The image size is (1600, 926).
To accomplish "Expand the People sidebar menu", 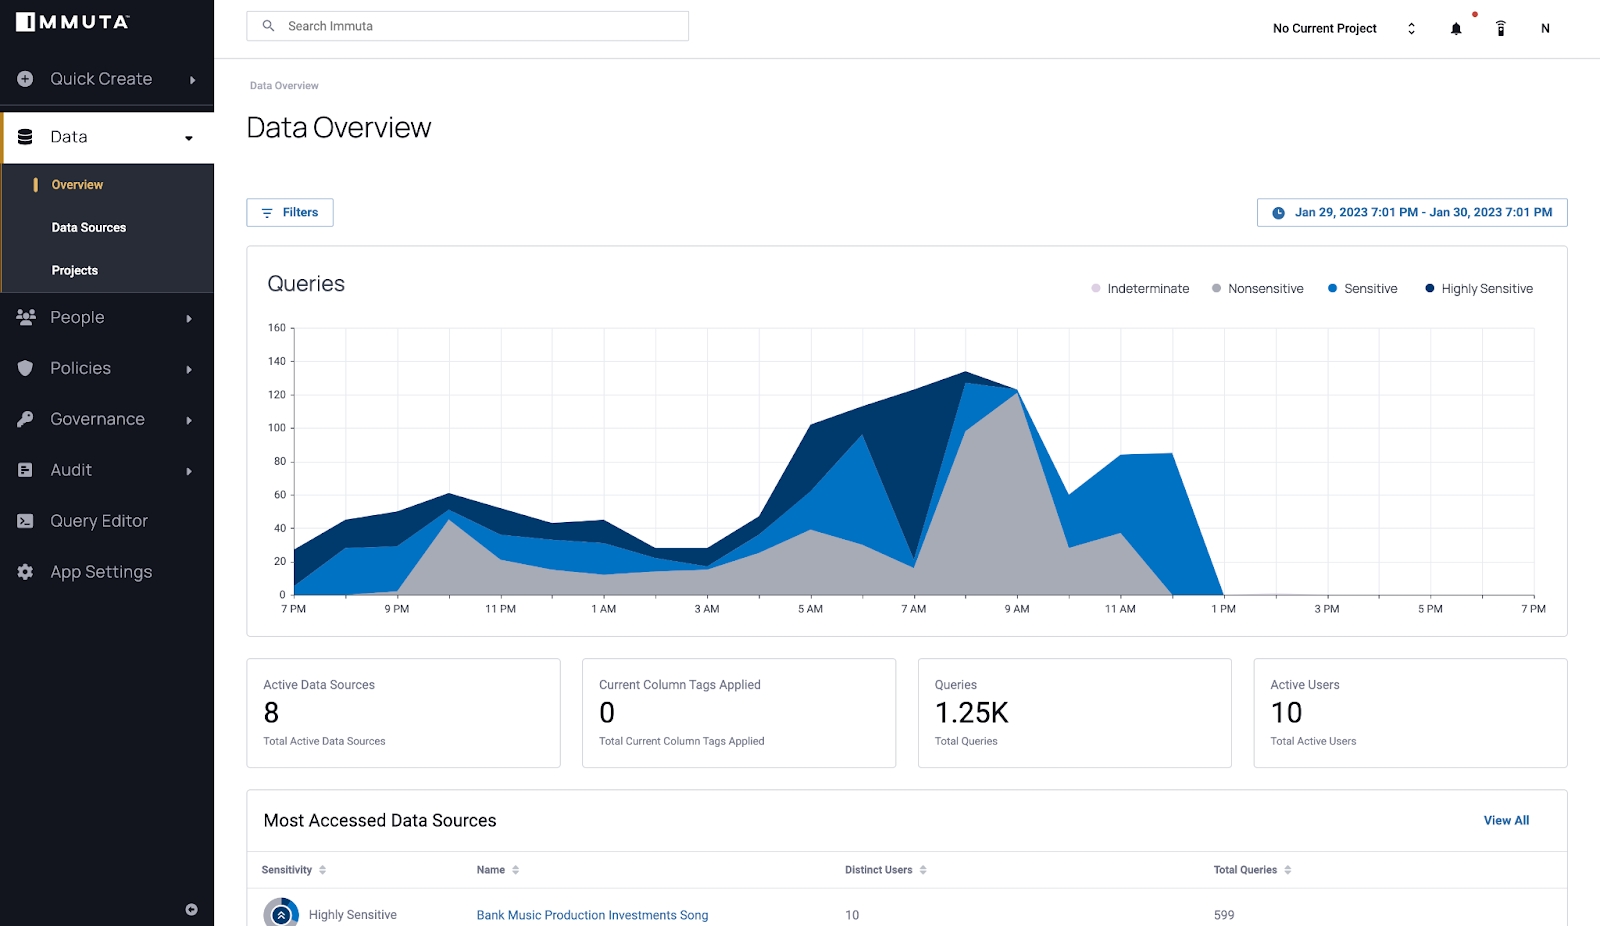I will pos(106,318).
